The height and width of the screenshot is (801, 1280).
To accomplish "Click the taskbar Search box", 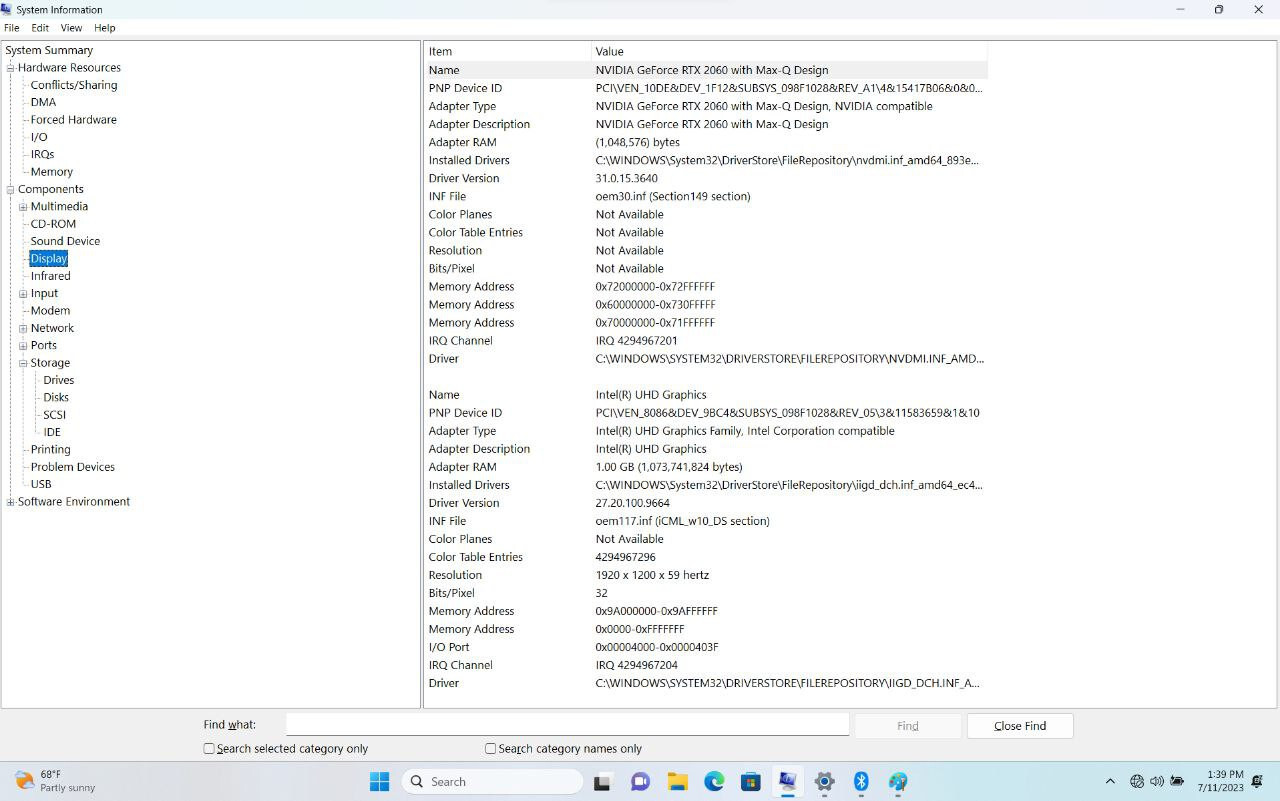I will 493,782.
